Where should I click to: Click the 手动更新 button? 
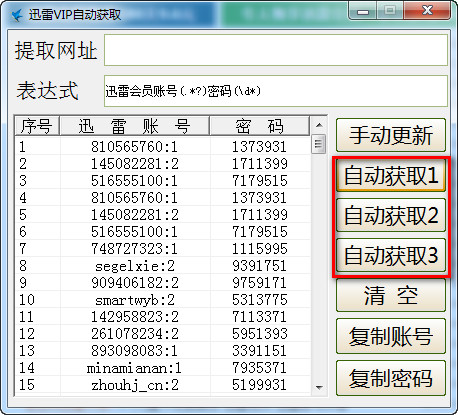[x=391, y=135]
